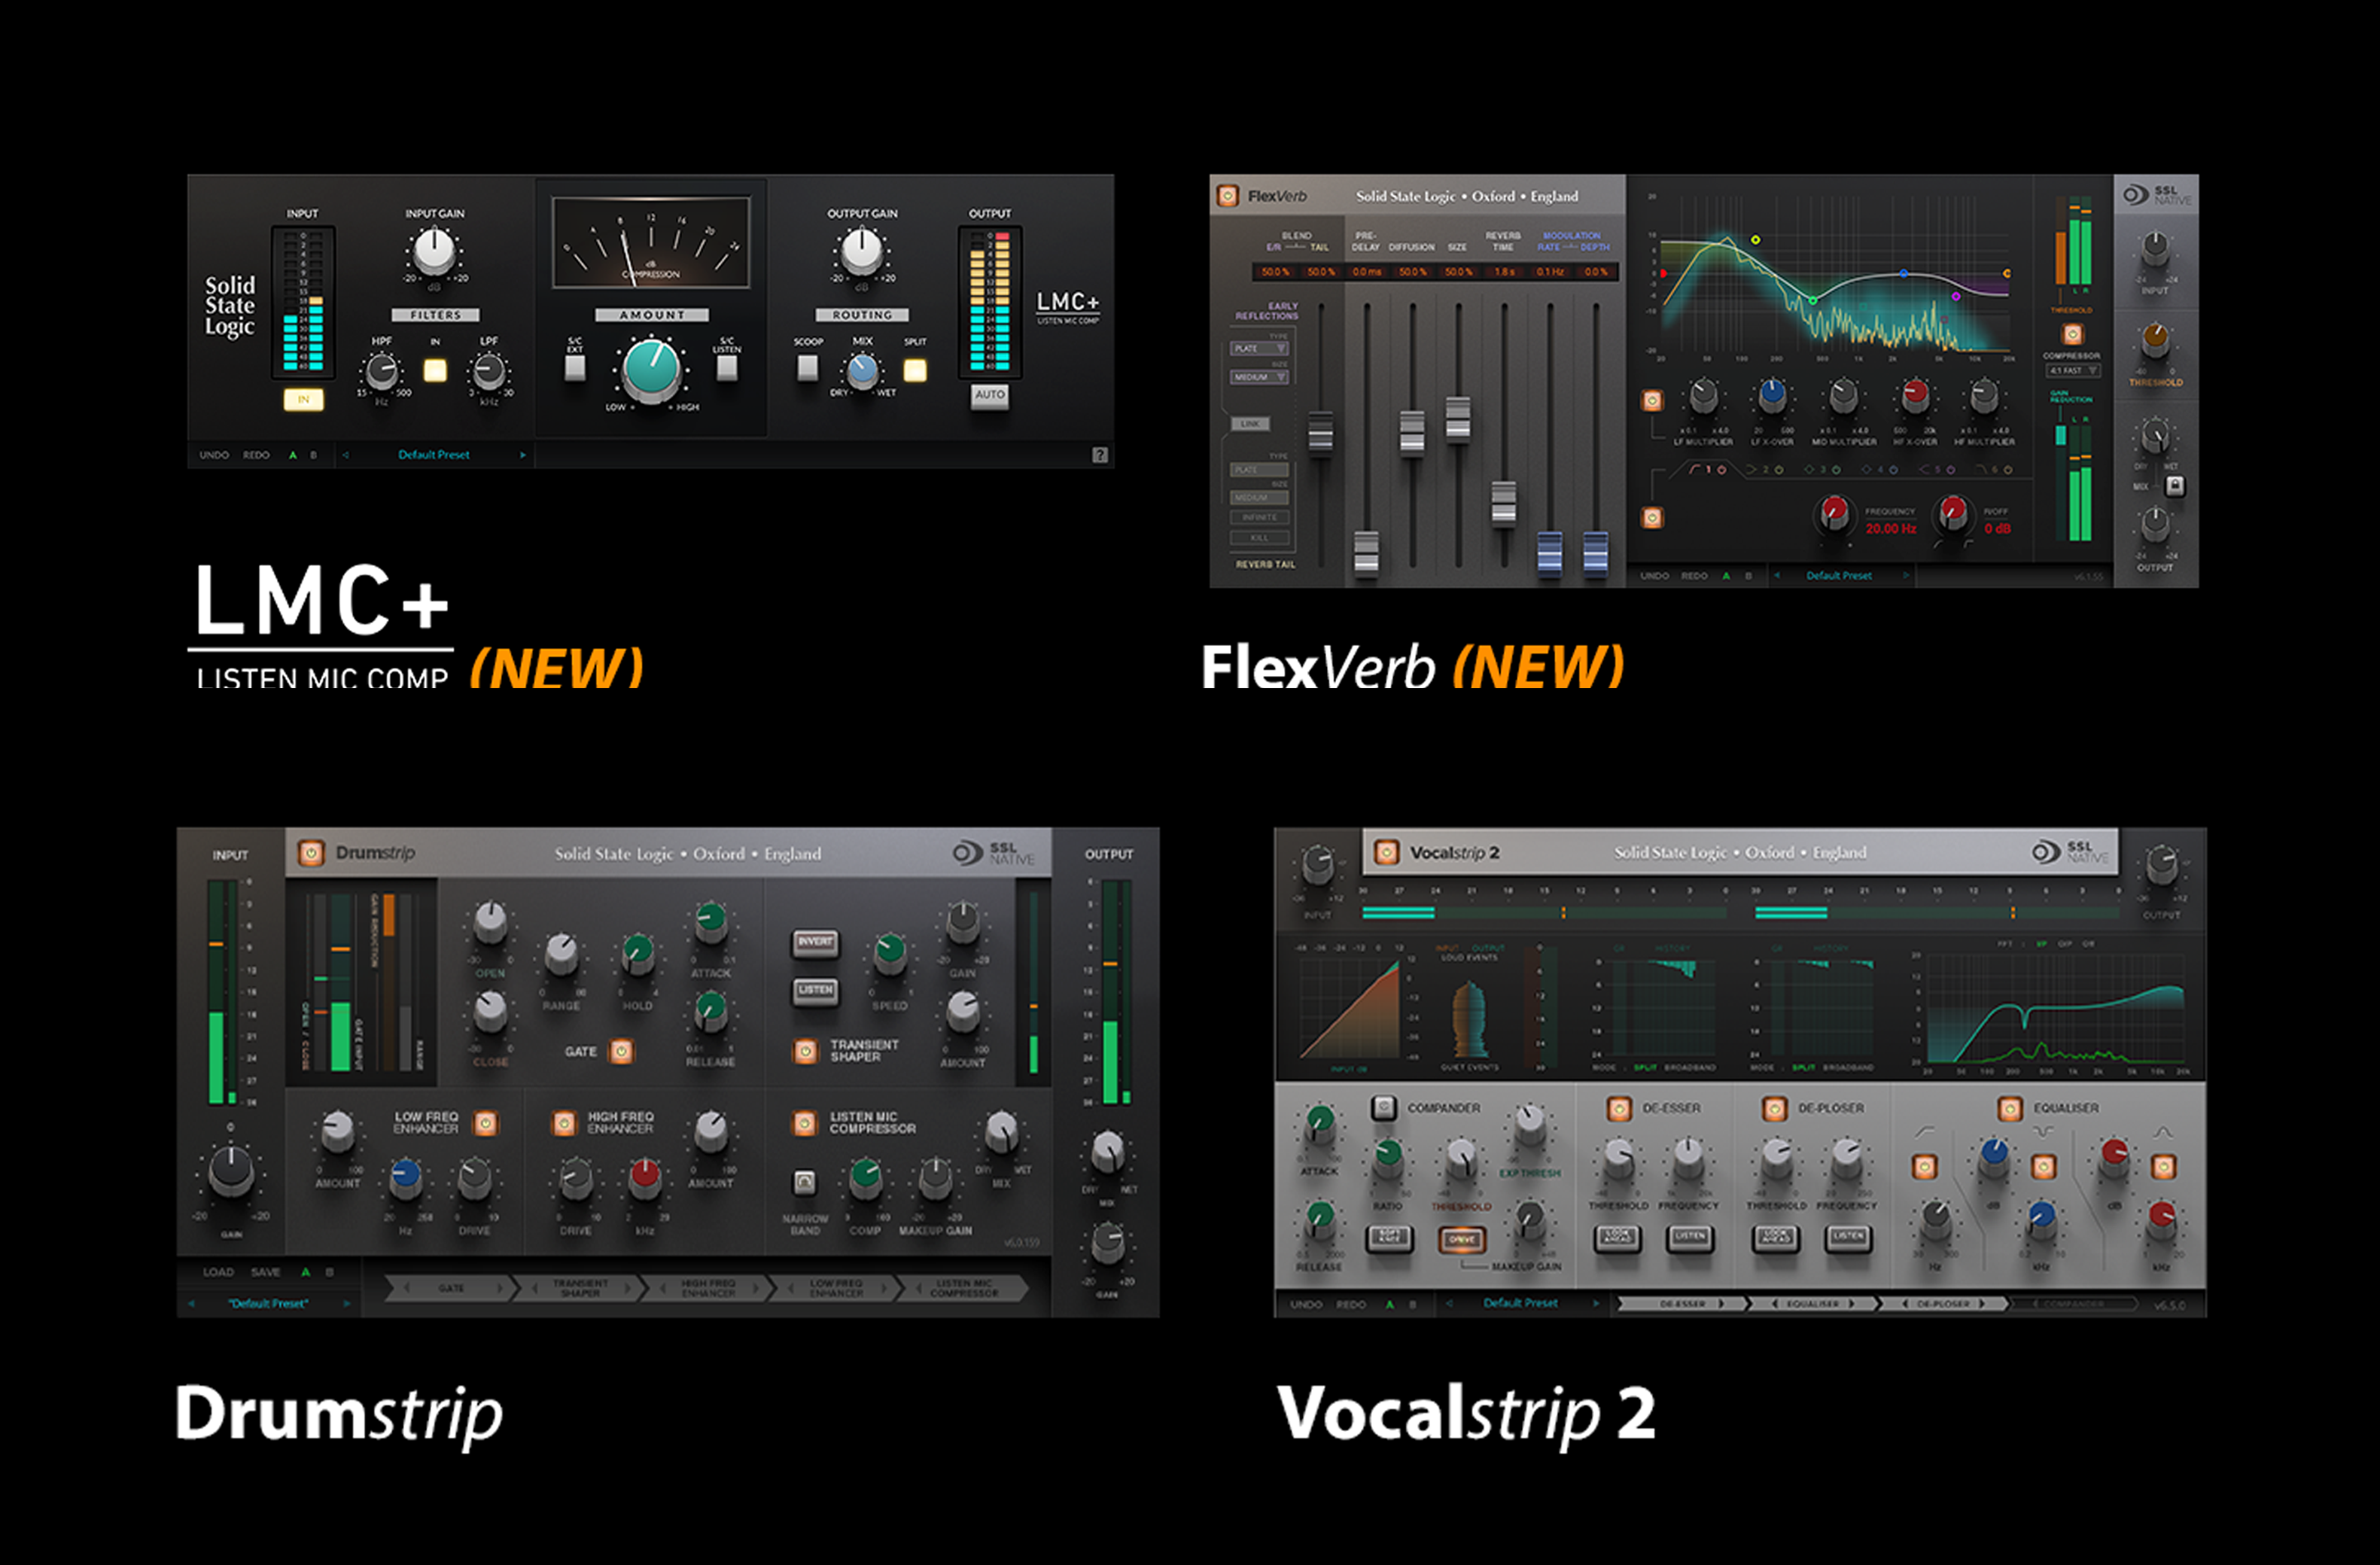Viewport: 2380px width, 1565px height.
Task: Click LMC+ previous preset arrow
Action: (x=346, y=455)
